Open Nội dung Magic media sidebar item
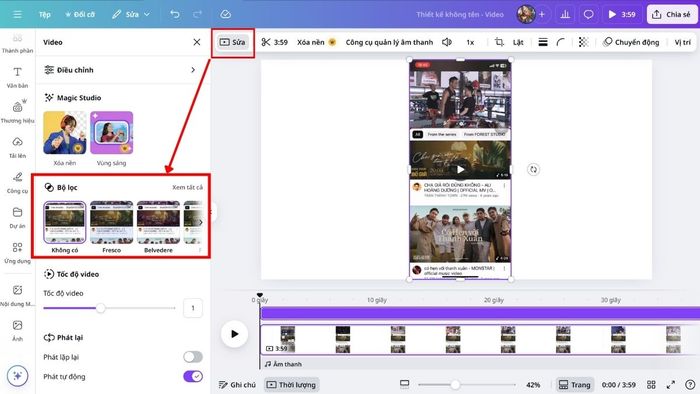Screen dimensions: 700x394 click(17, 295)
